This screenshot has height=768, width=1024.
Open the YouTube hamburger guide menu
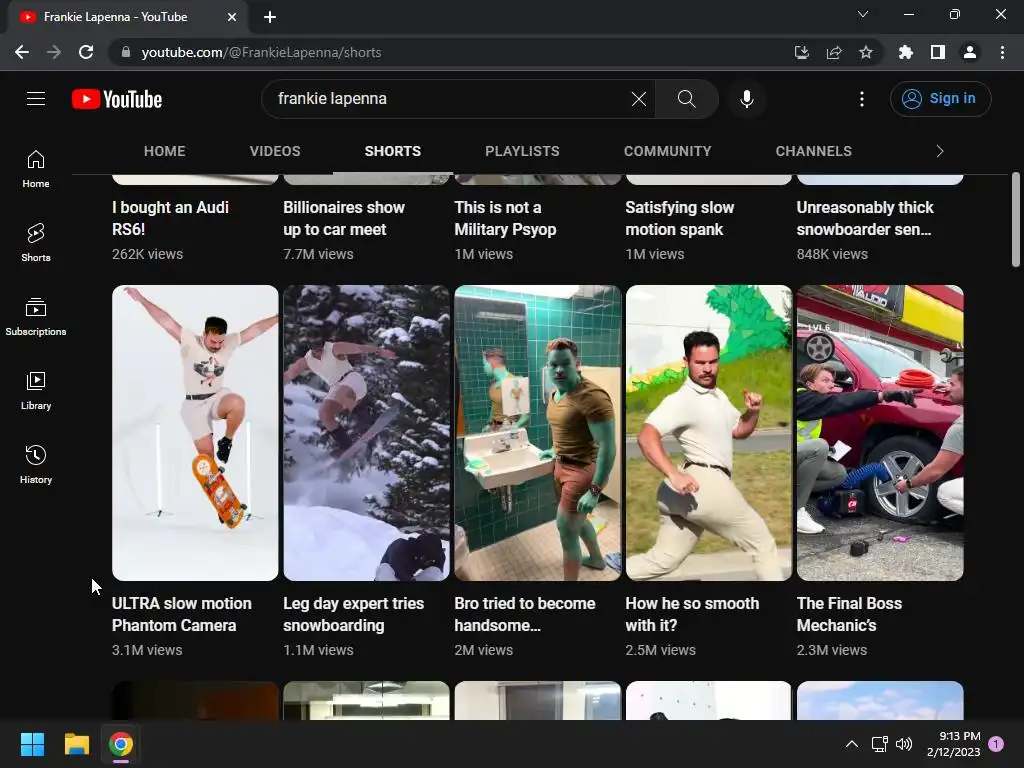click(x=36, y=99)
